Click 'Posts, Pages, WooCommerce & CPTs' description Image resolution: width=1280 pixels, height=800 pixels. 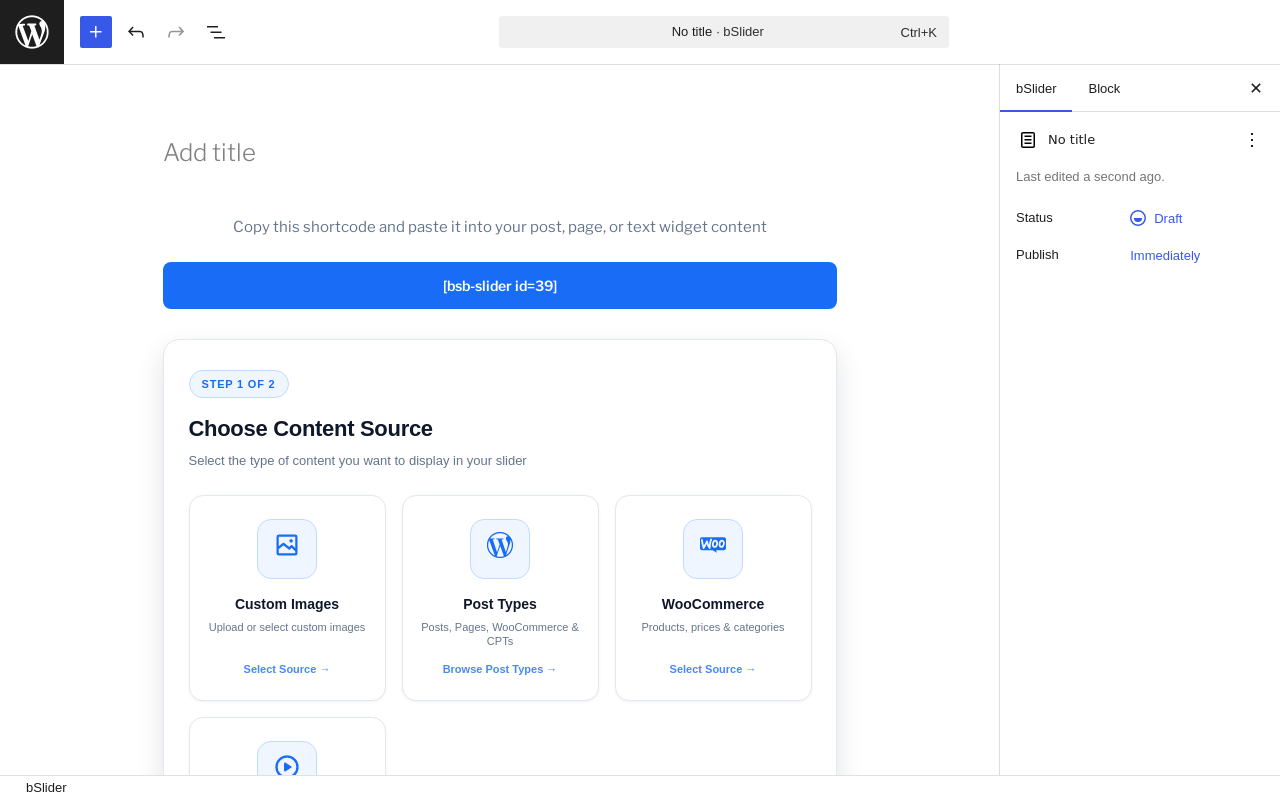click(500, 634)
